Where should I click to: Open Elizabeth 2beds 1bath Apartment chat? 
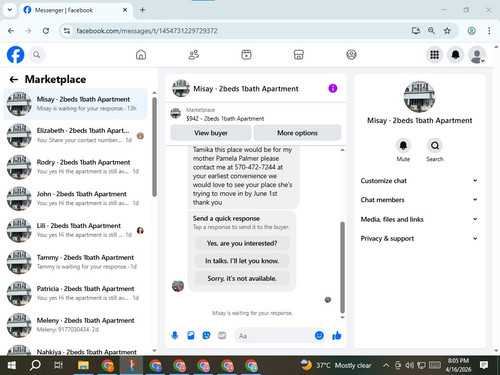tap(75, 135)
